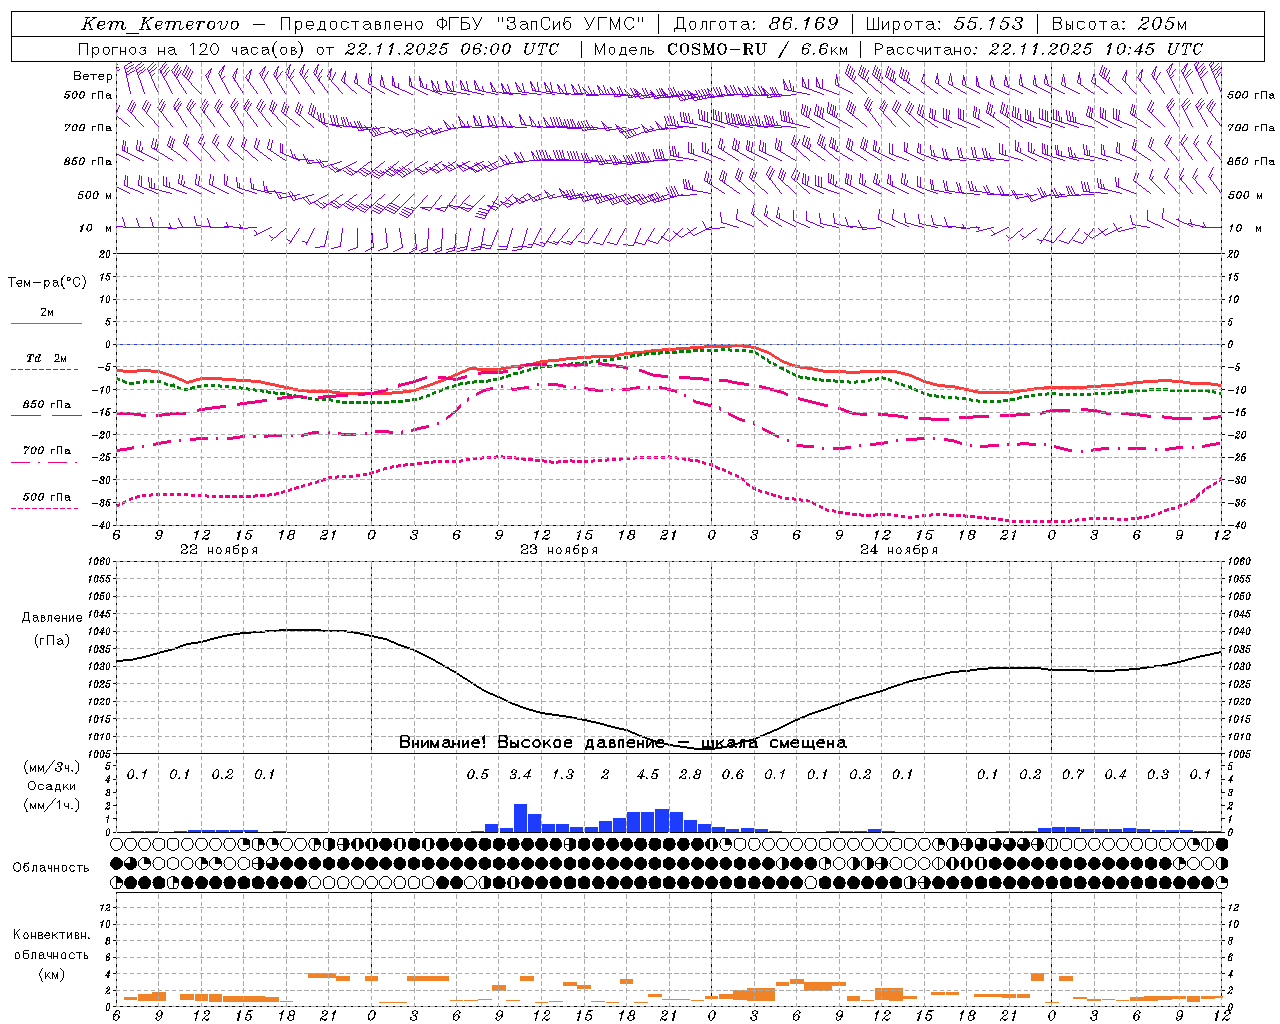Click "1060" on the left pressure axis
The height and width of the screenshot is (1024, 1280).
pyautogui.click(x=101, y=562)
